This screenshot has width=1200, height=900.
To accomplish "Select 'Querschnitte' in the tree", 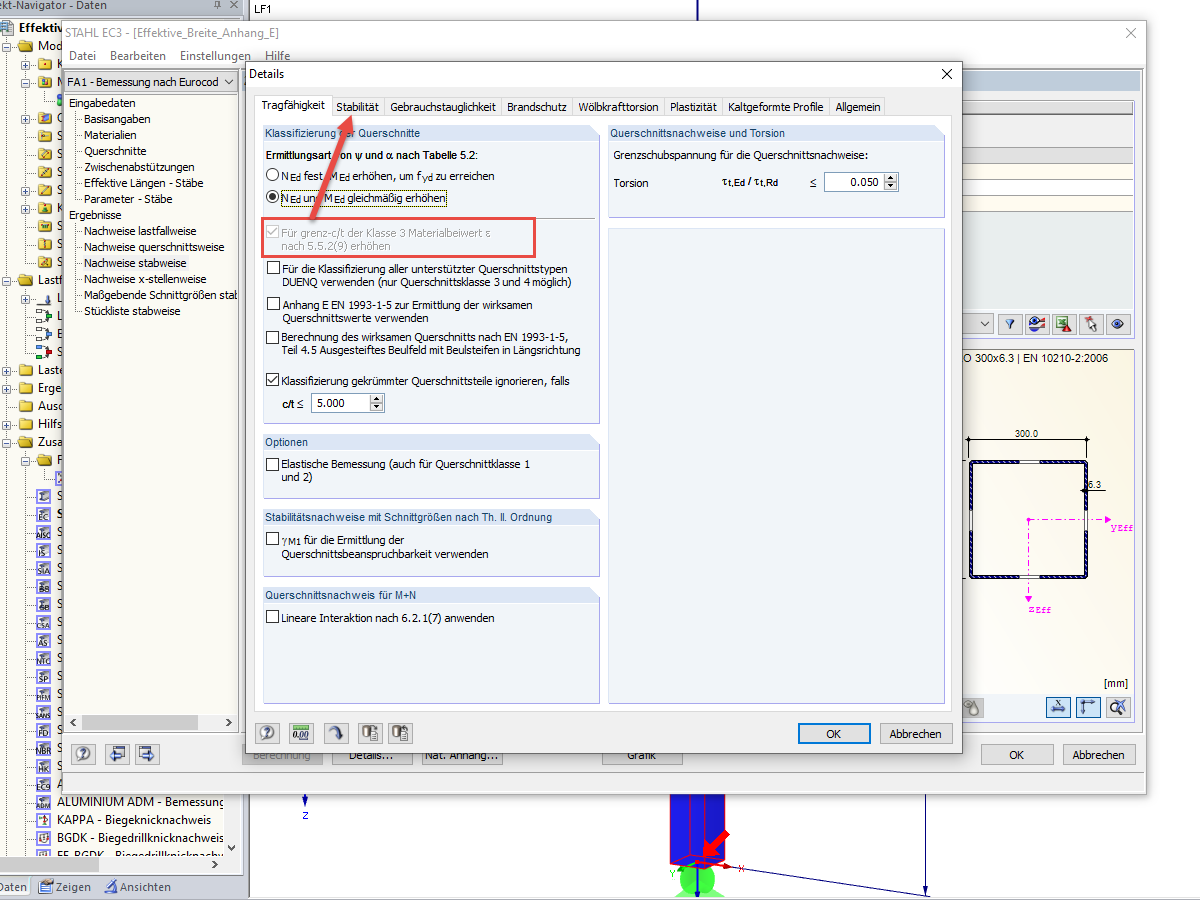I will pyautogui.click(x=115, y=151).
